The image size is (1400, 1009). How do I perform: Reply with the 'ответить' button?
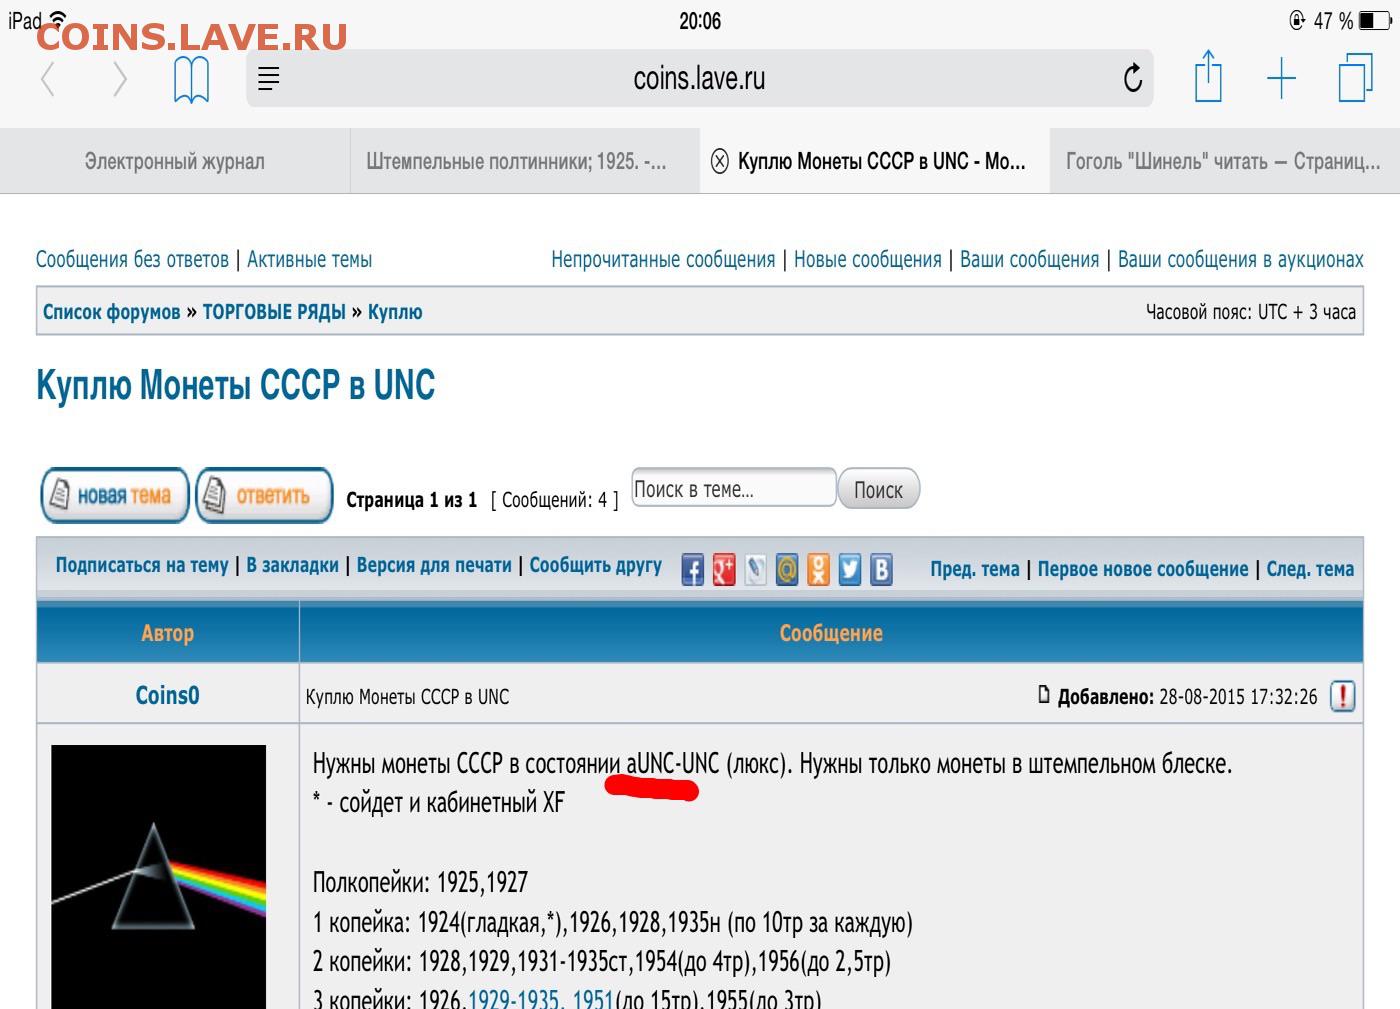coord(264,495)
